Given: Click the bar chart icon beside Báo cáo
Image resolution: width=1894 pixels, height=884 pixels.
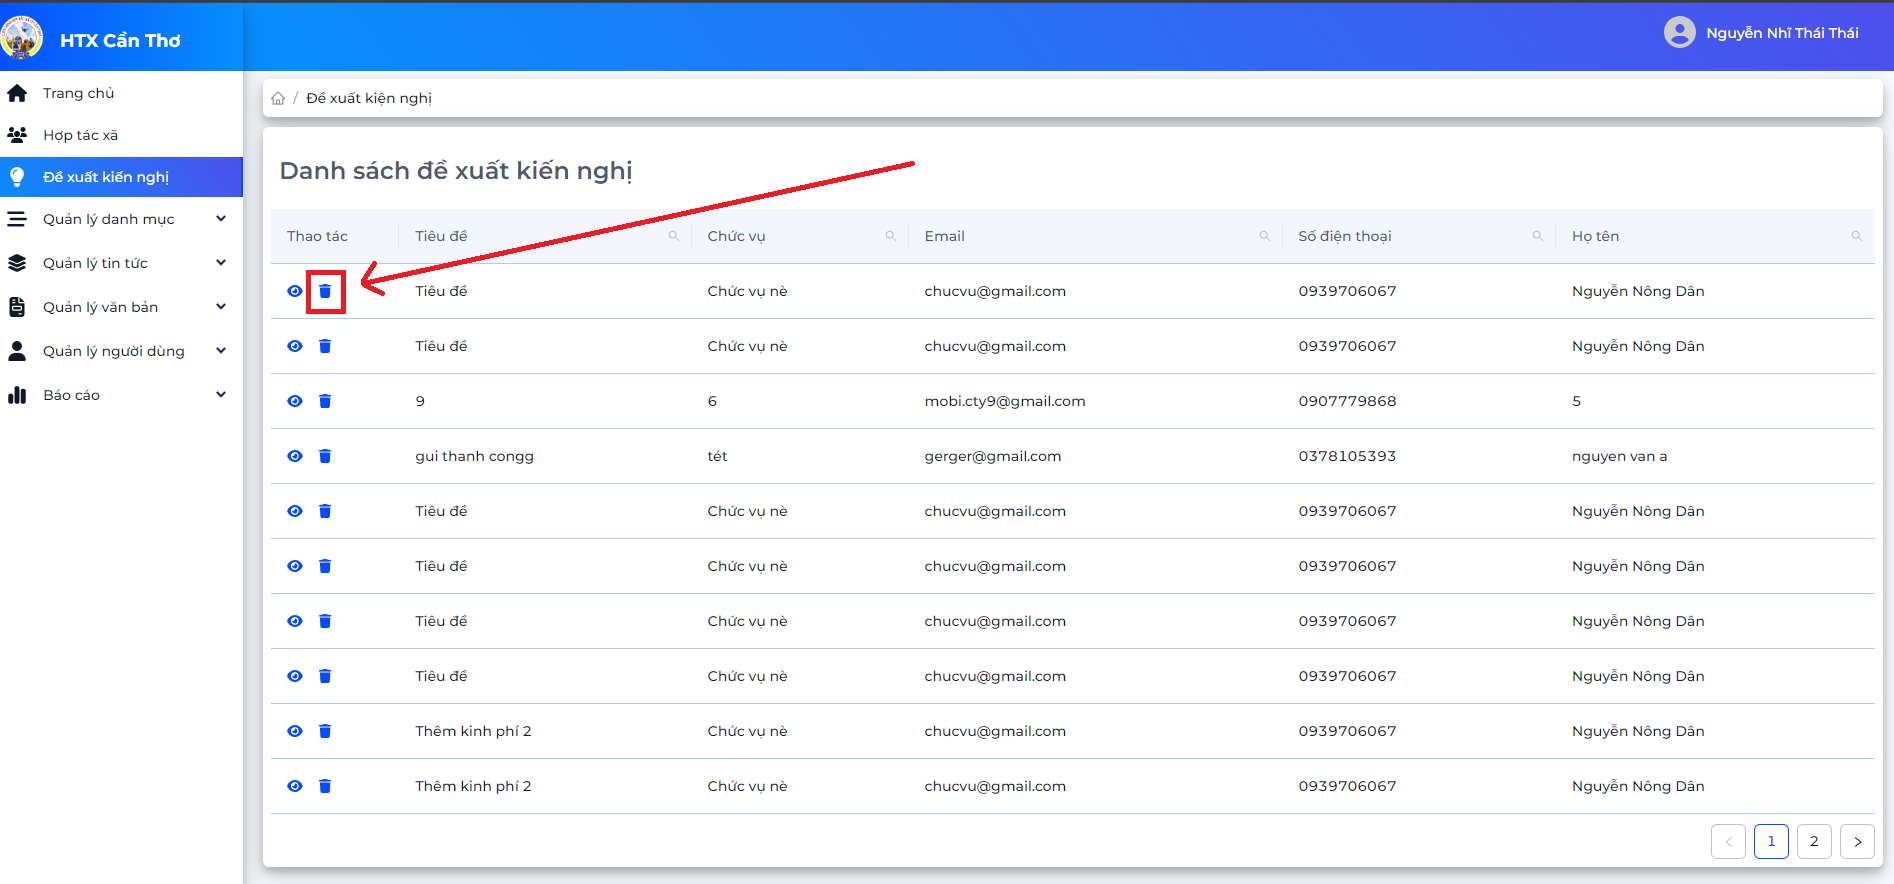Looking at the screenshot, I should click(17, 395).
